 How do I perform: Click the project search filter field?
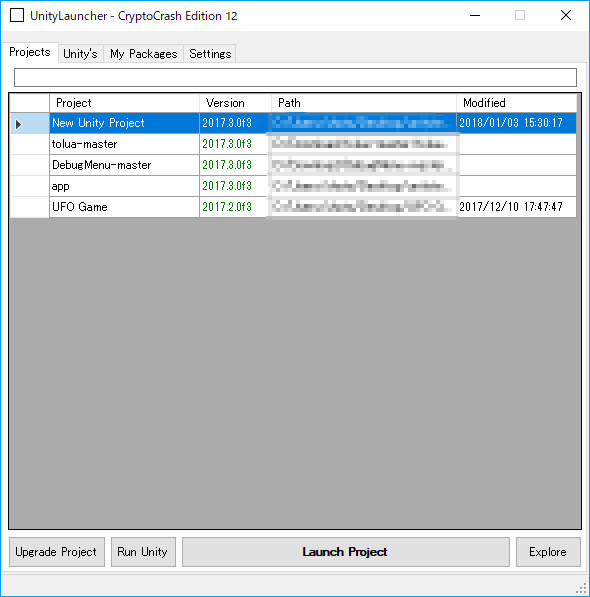(295, 78)
